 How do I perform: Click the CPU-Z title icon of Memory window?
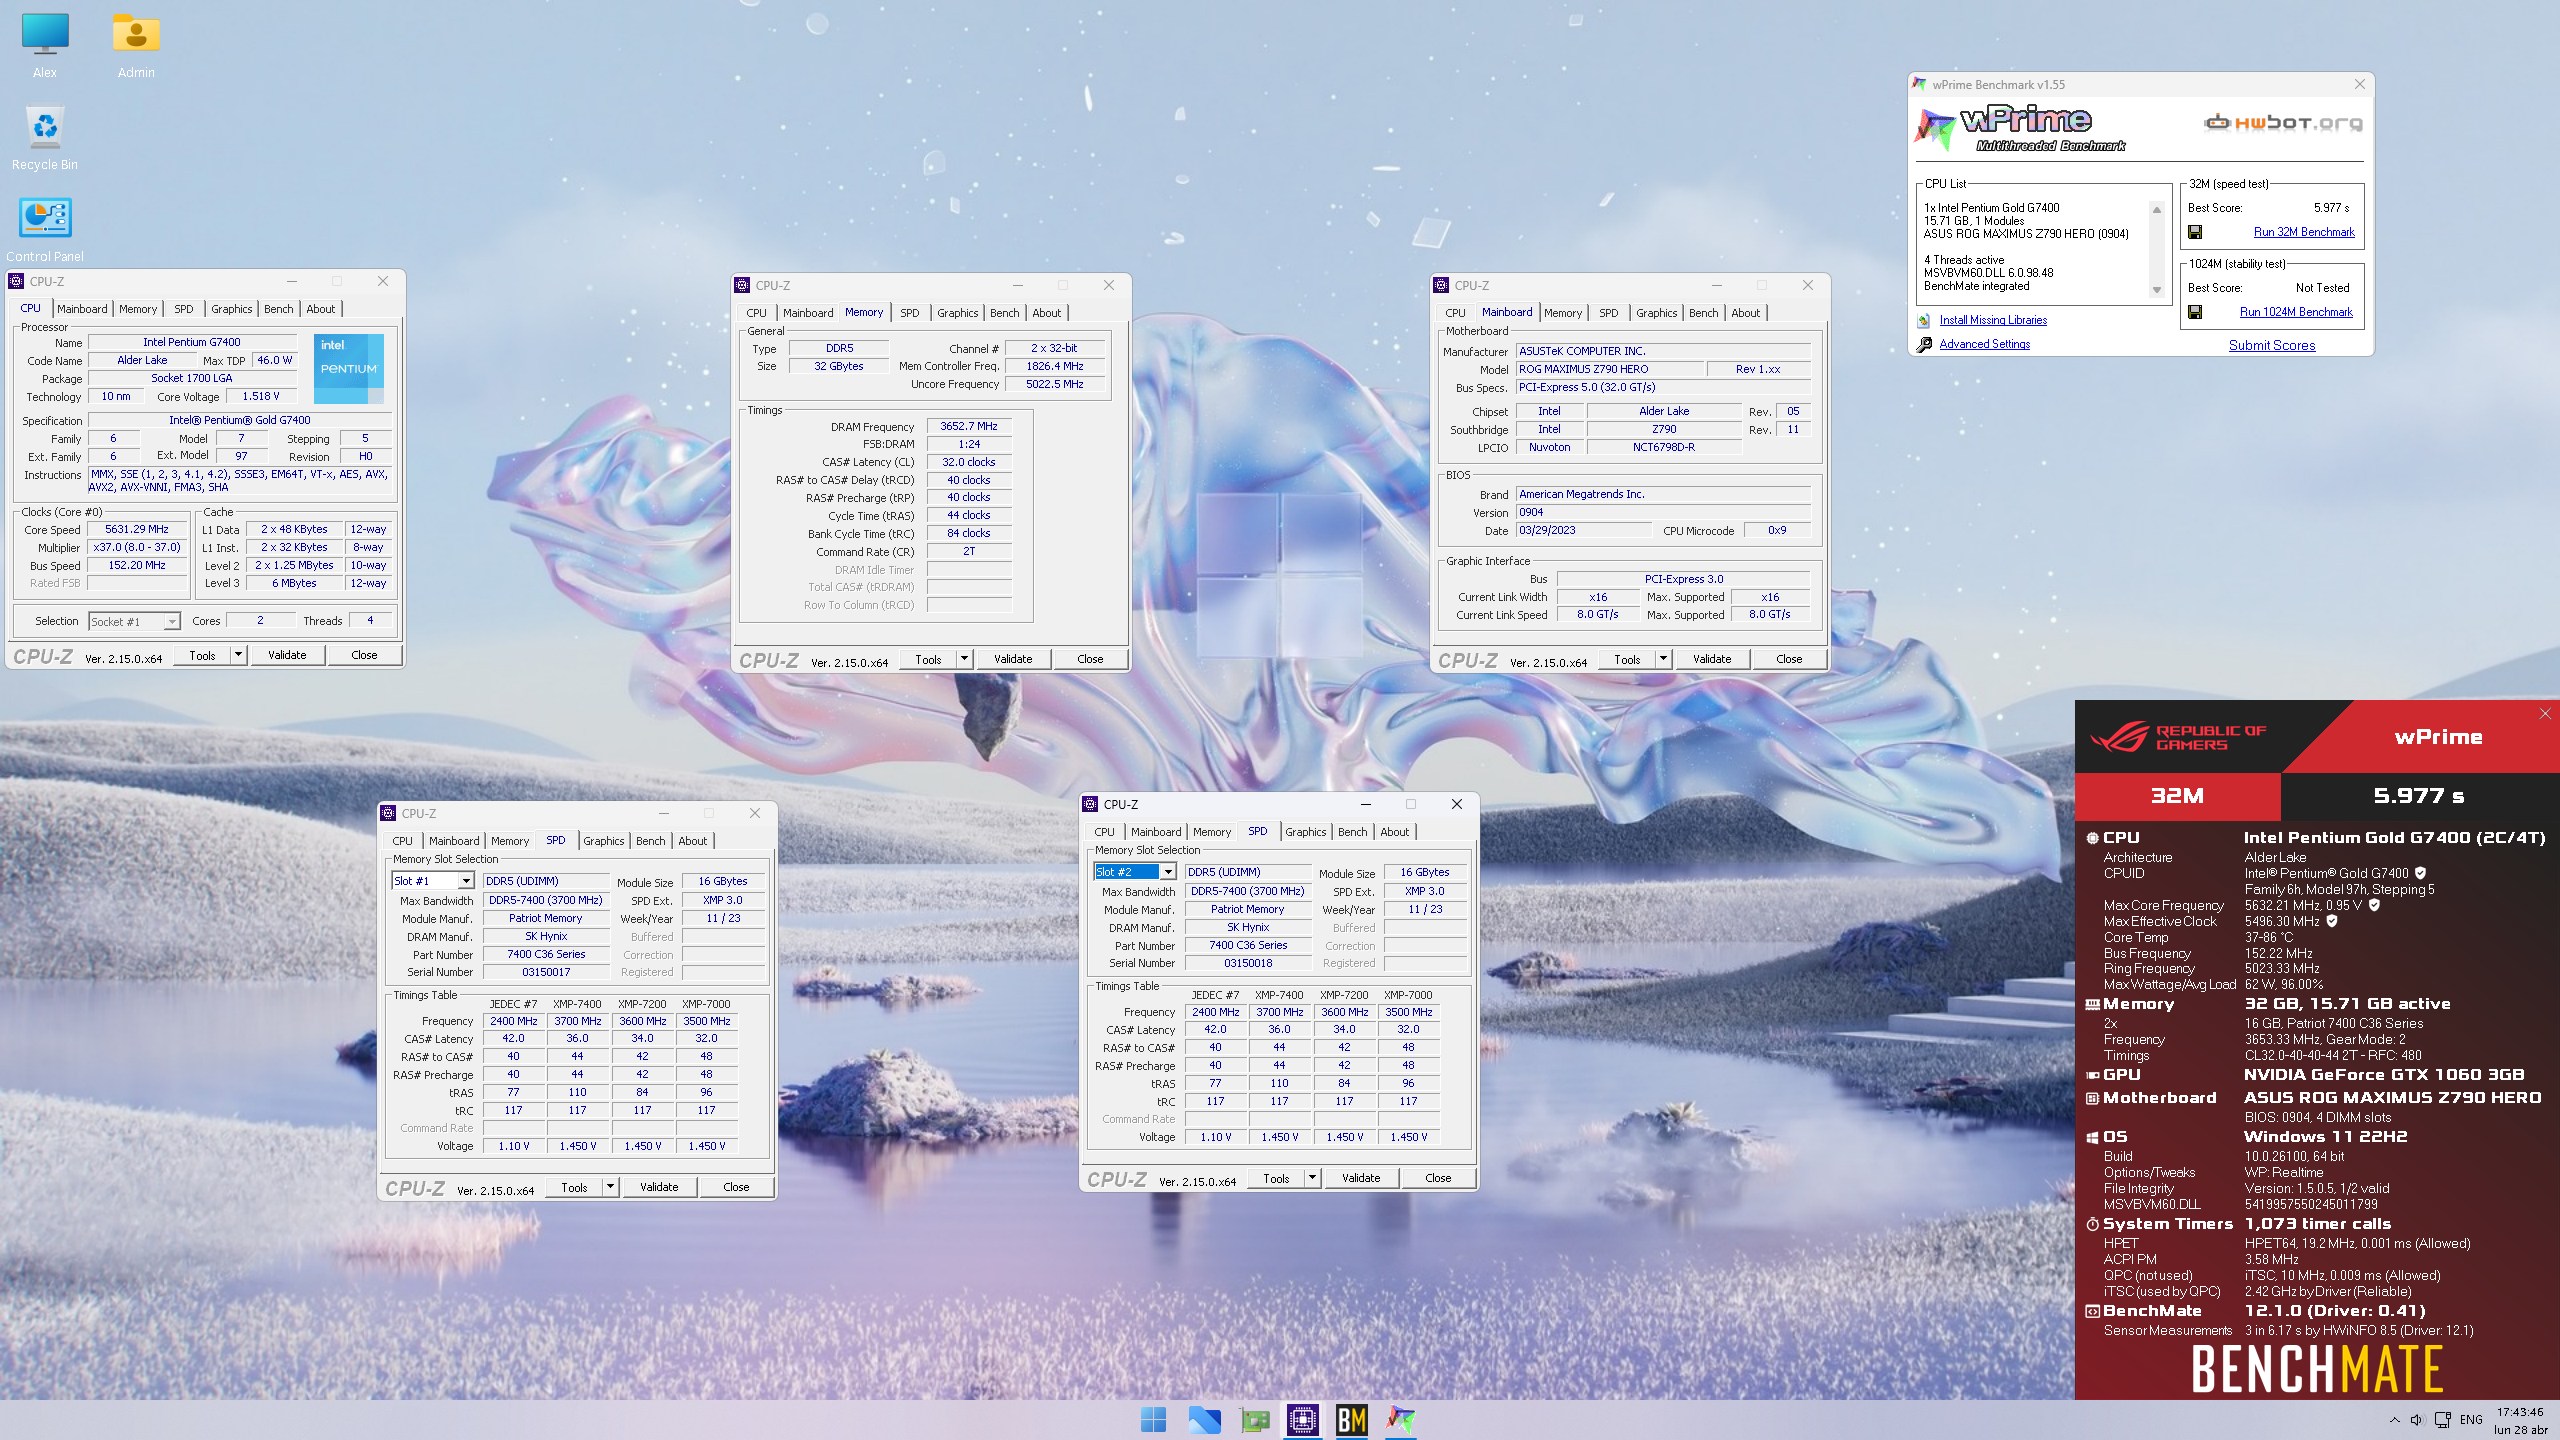click(742, 286)
